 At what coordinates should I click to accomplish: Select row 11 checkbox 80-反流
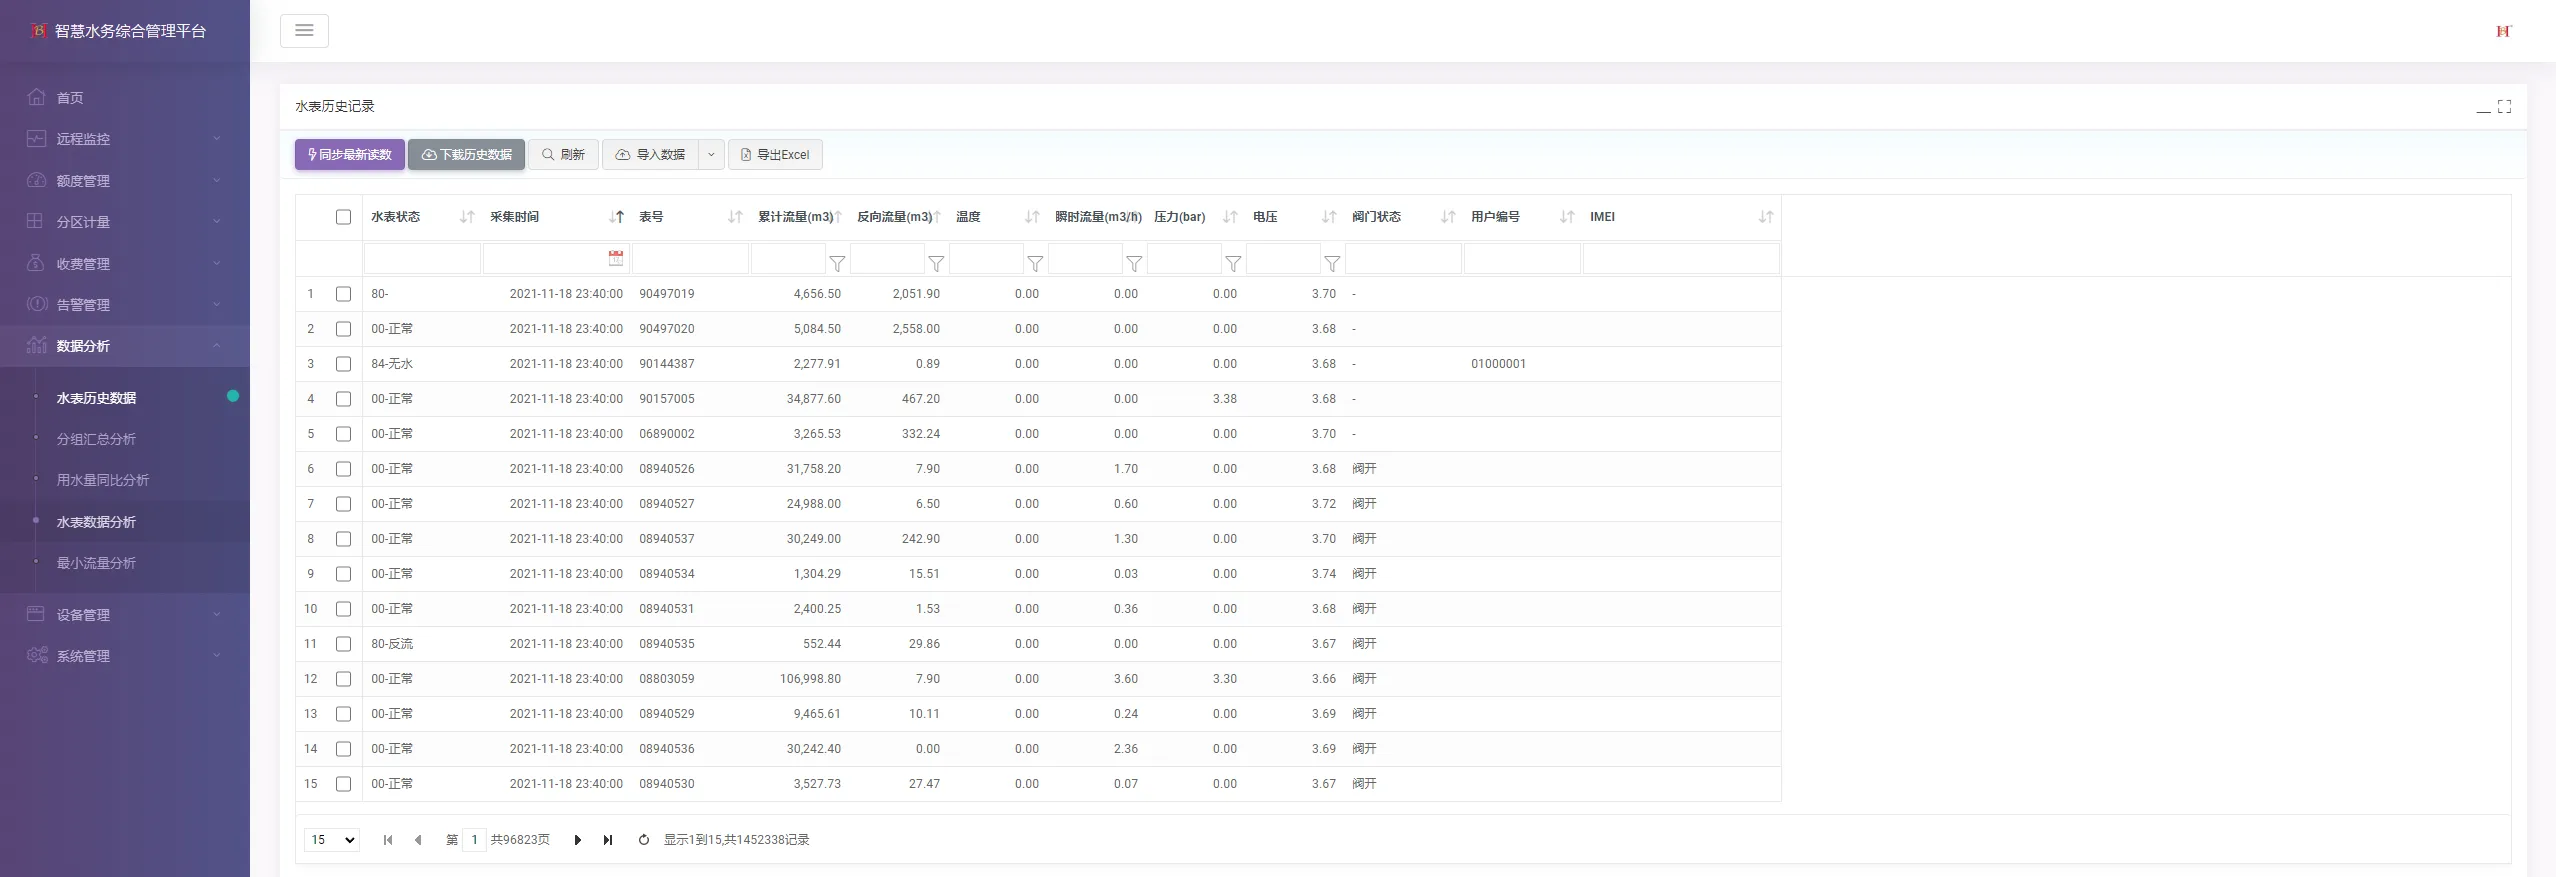(344, 644)
